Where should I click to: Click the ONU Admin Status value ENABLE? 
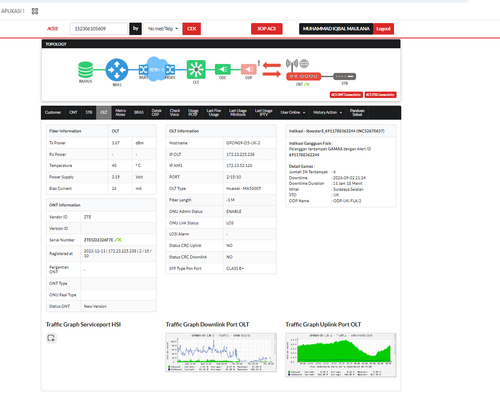234,211
